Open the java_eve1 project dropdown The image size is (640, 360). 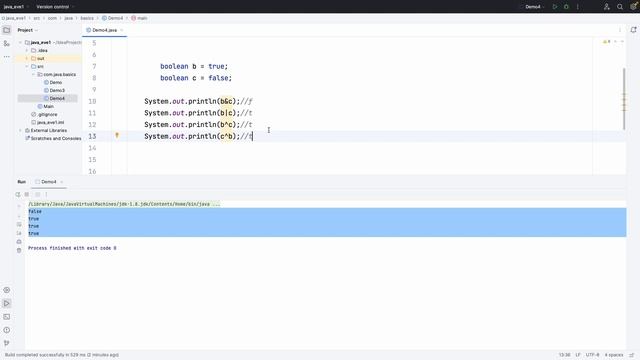pos(15,7)
